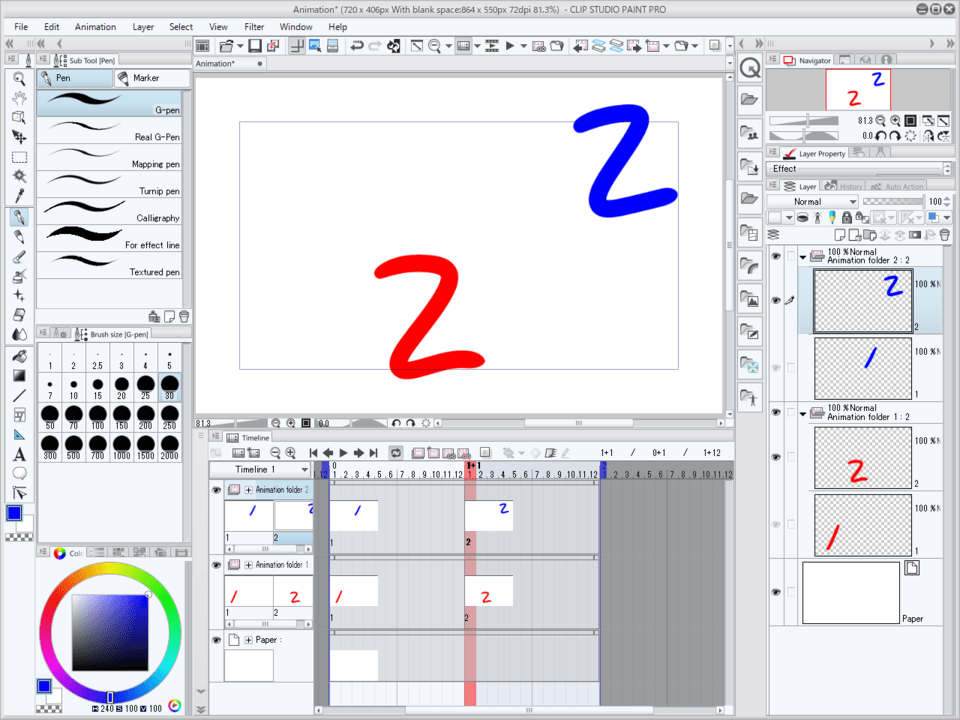Click the blue main color swatch
Viewport: 960px width, 720px height.
(14, 513)
